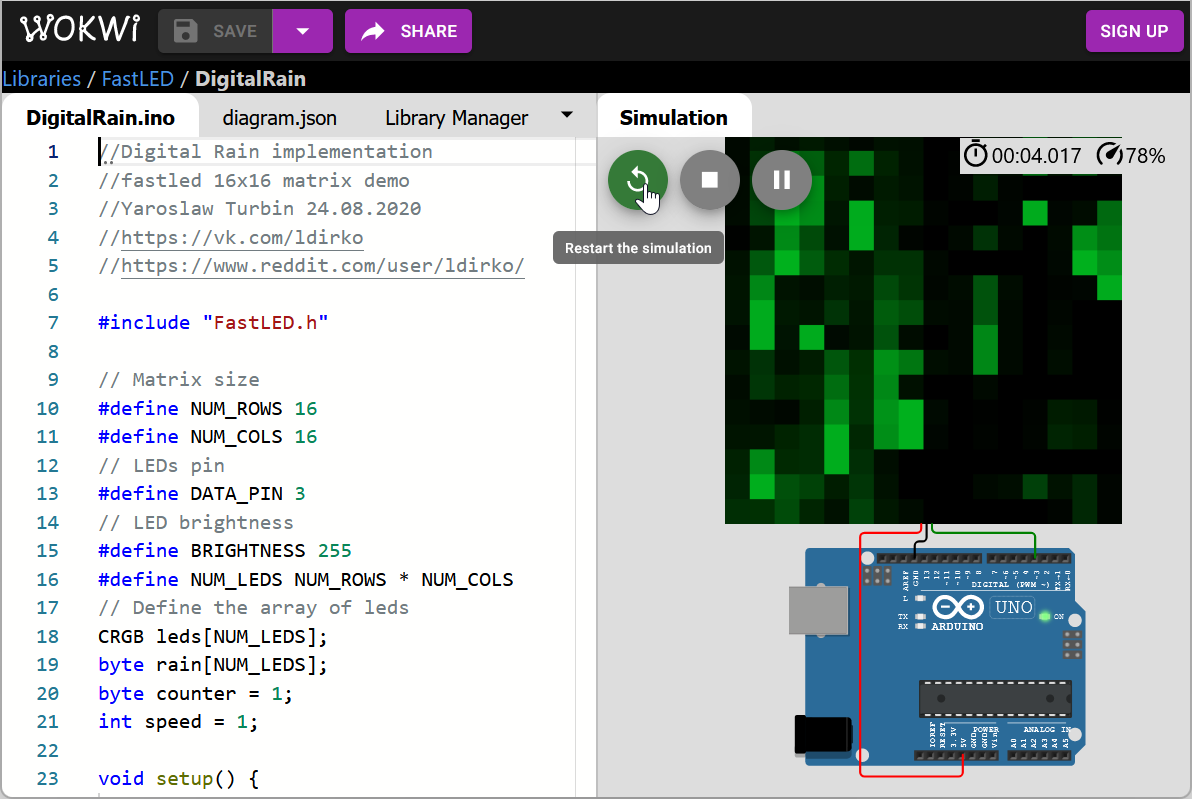Go to the FastLED breadcrumb link
Screen dimensions: 1192x799
click(137, 78)
